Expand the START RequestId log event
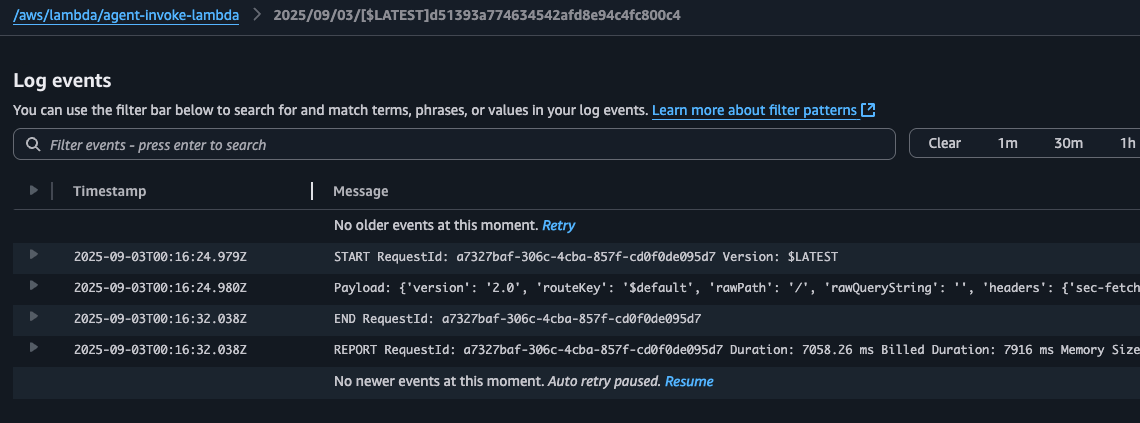 (33, 254)
